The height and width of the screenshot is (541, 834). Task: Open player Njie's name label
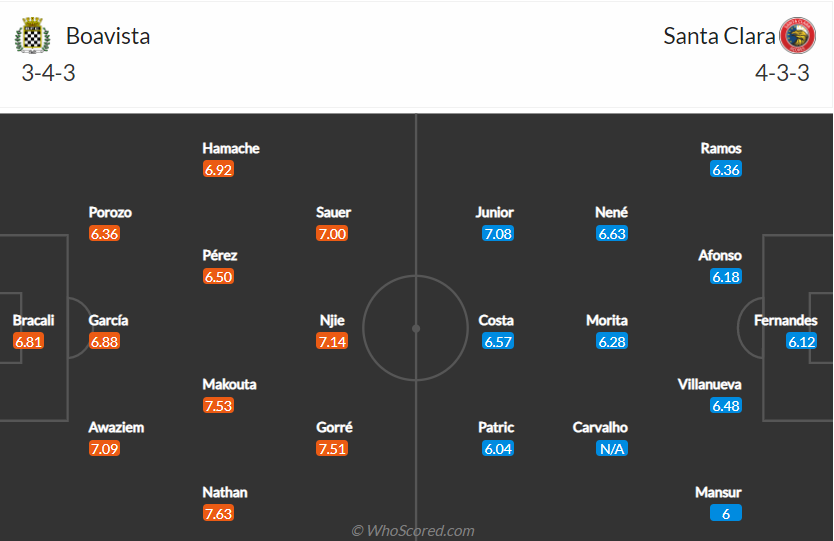(x=332, y=321)
